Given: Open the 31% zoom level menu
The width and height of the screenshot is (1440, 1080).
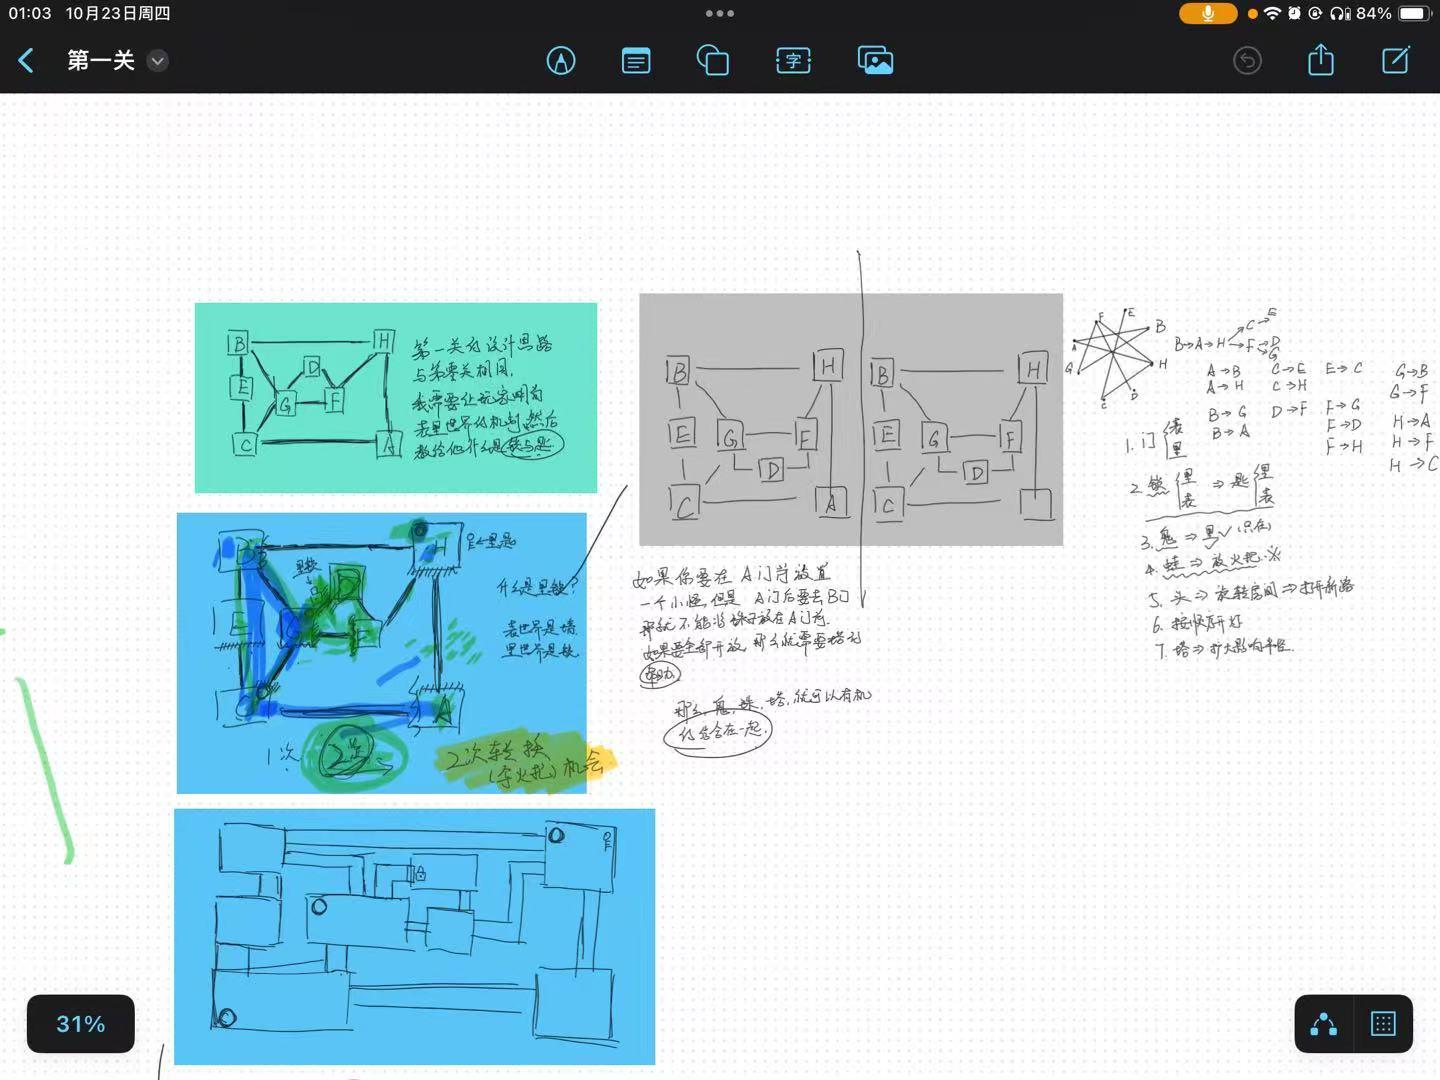Looking at the screenshot, I should 81,1024.
